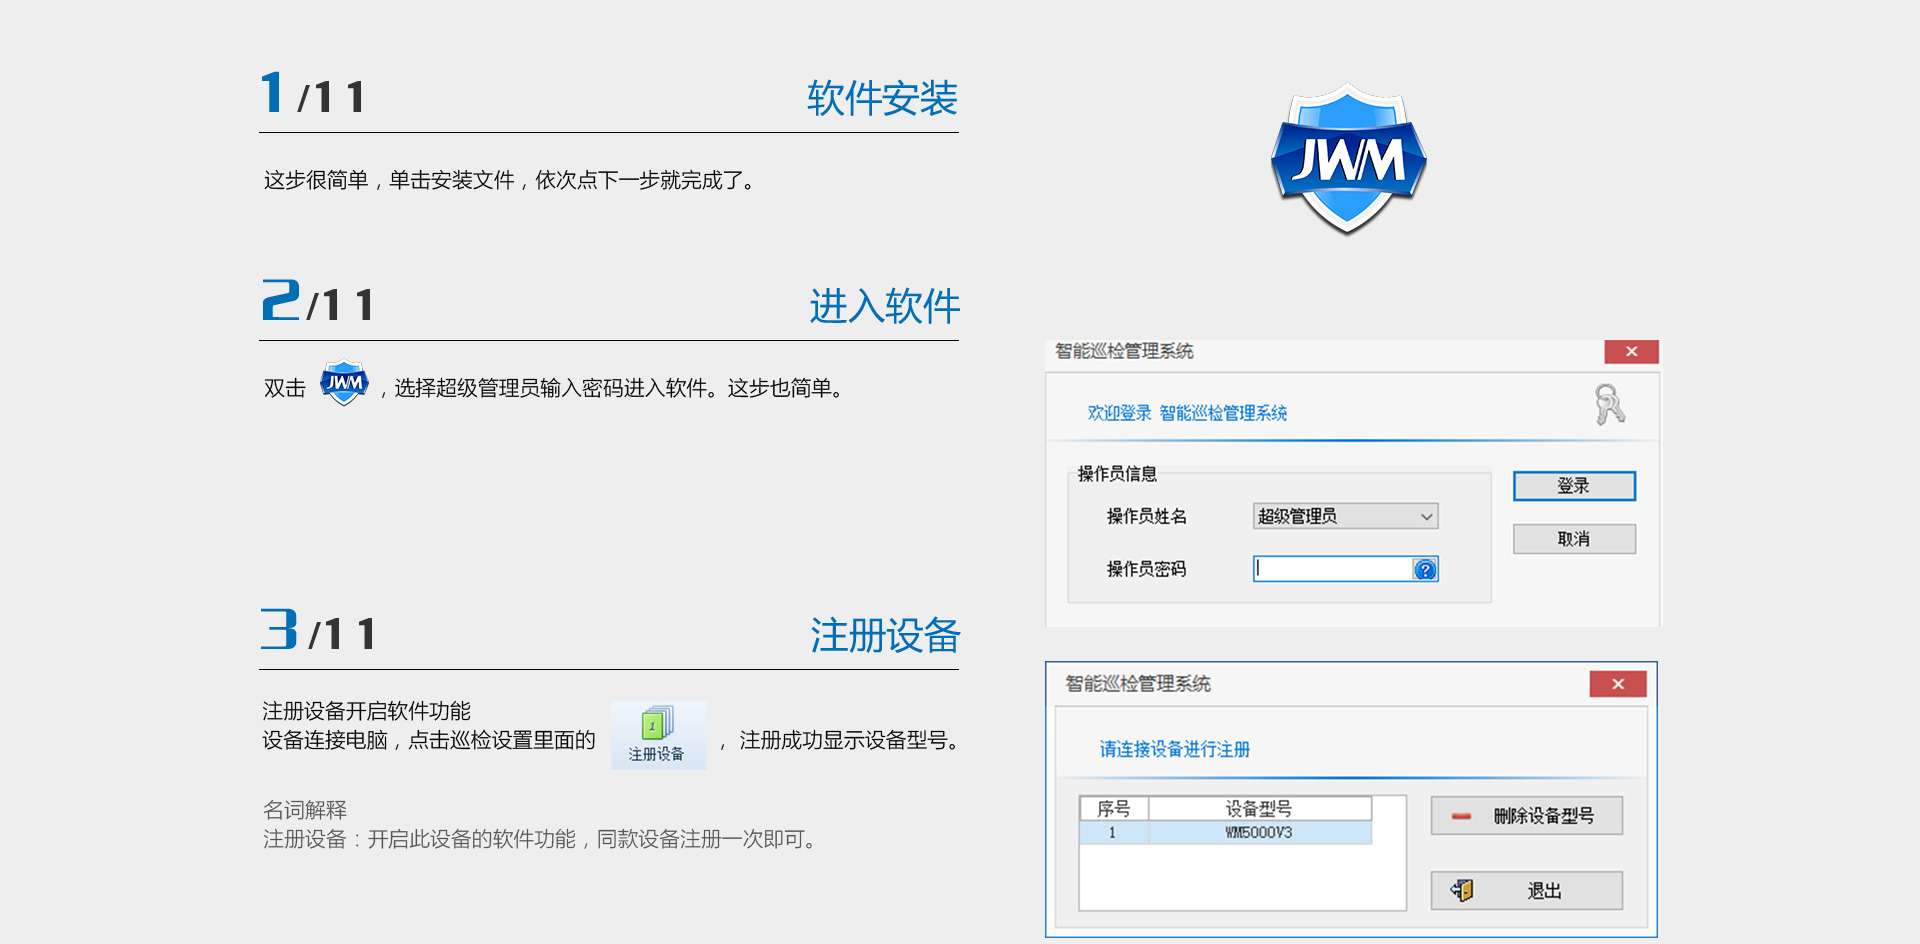1920x944 pixels.
Task: Click the 注册设备 section heading
Action: coord(885,636)
